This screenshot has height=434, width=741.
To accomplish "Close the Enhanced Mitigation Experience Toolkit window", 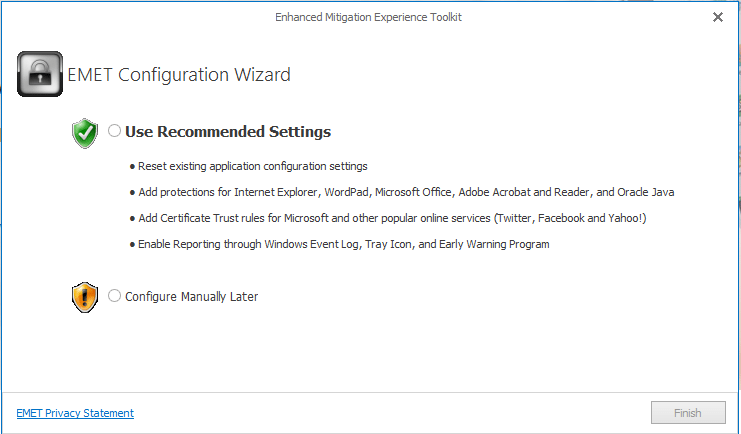I will coord(718,17).
